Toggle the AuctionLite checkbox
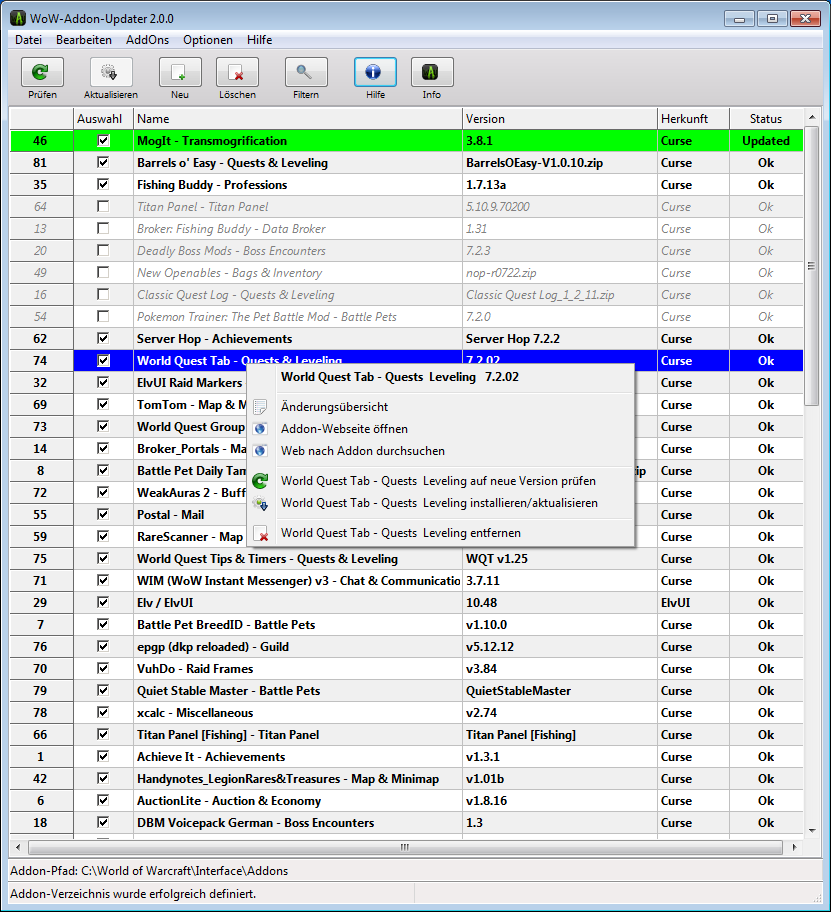831x912 pixels. (103, 800)
